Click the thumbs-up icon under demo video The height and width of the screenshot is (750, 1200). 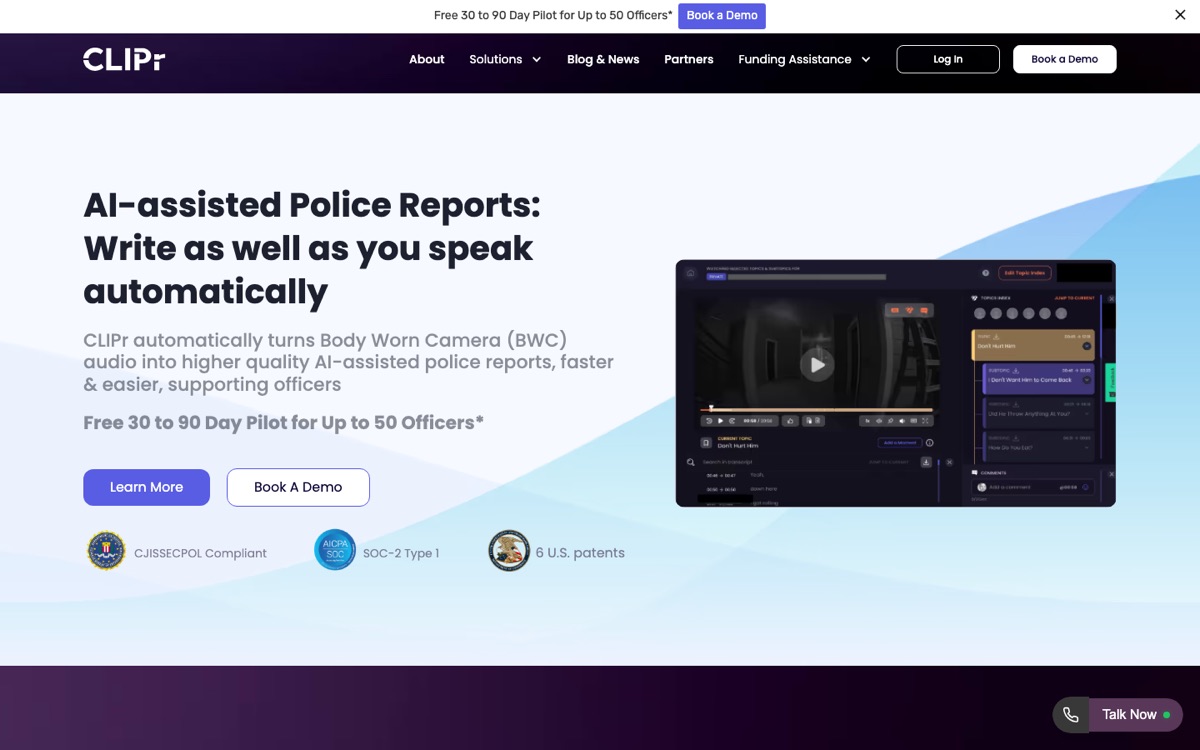(790, 421)
